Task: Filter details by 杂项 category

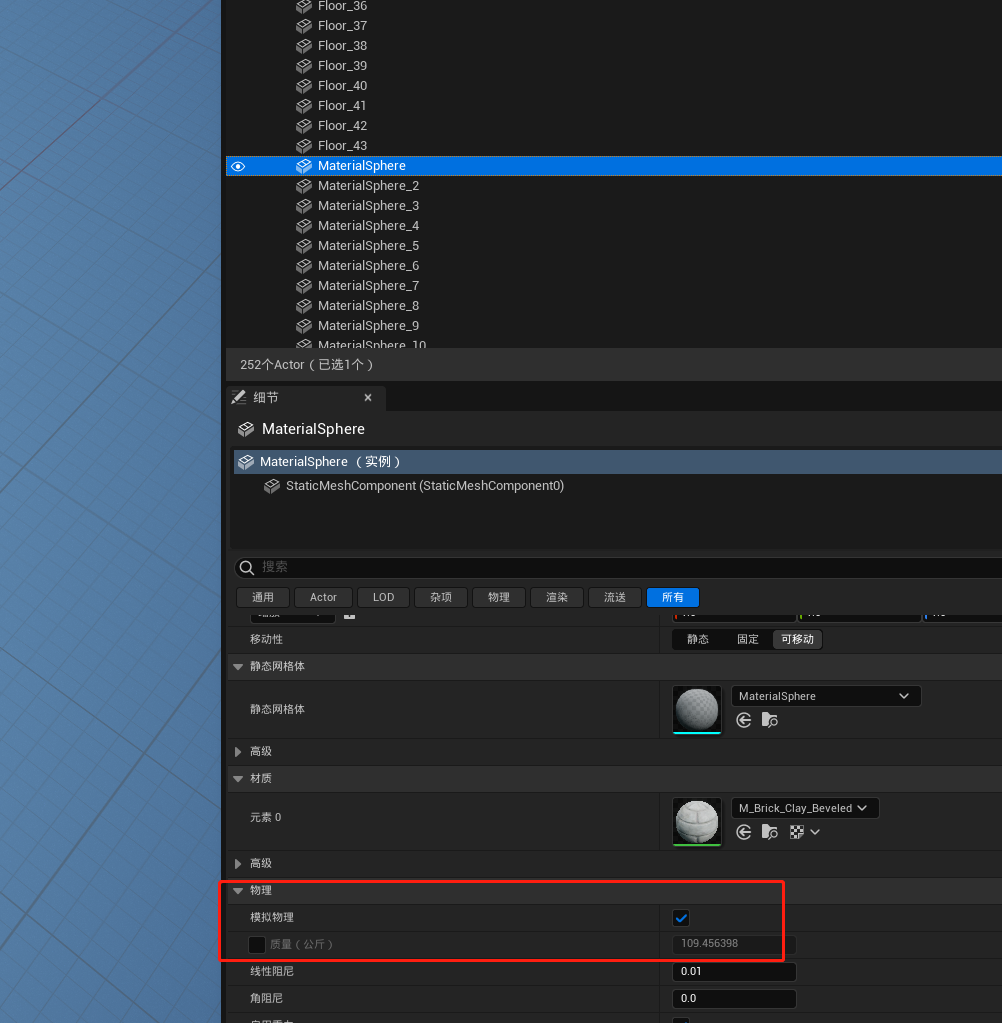Action: tap(441, 598)
